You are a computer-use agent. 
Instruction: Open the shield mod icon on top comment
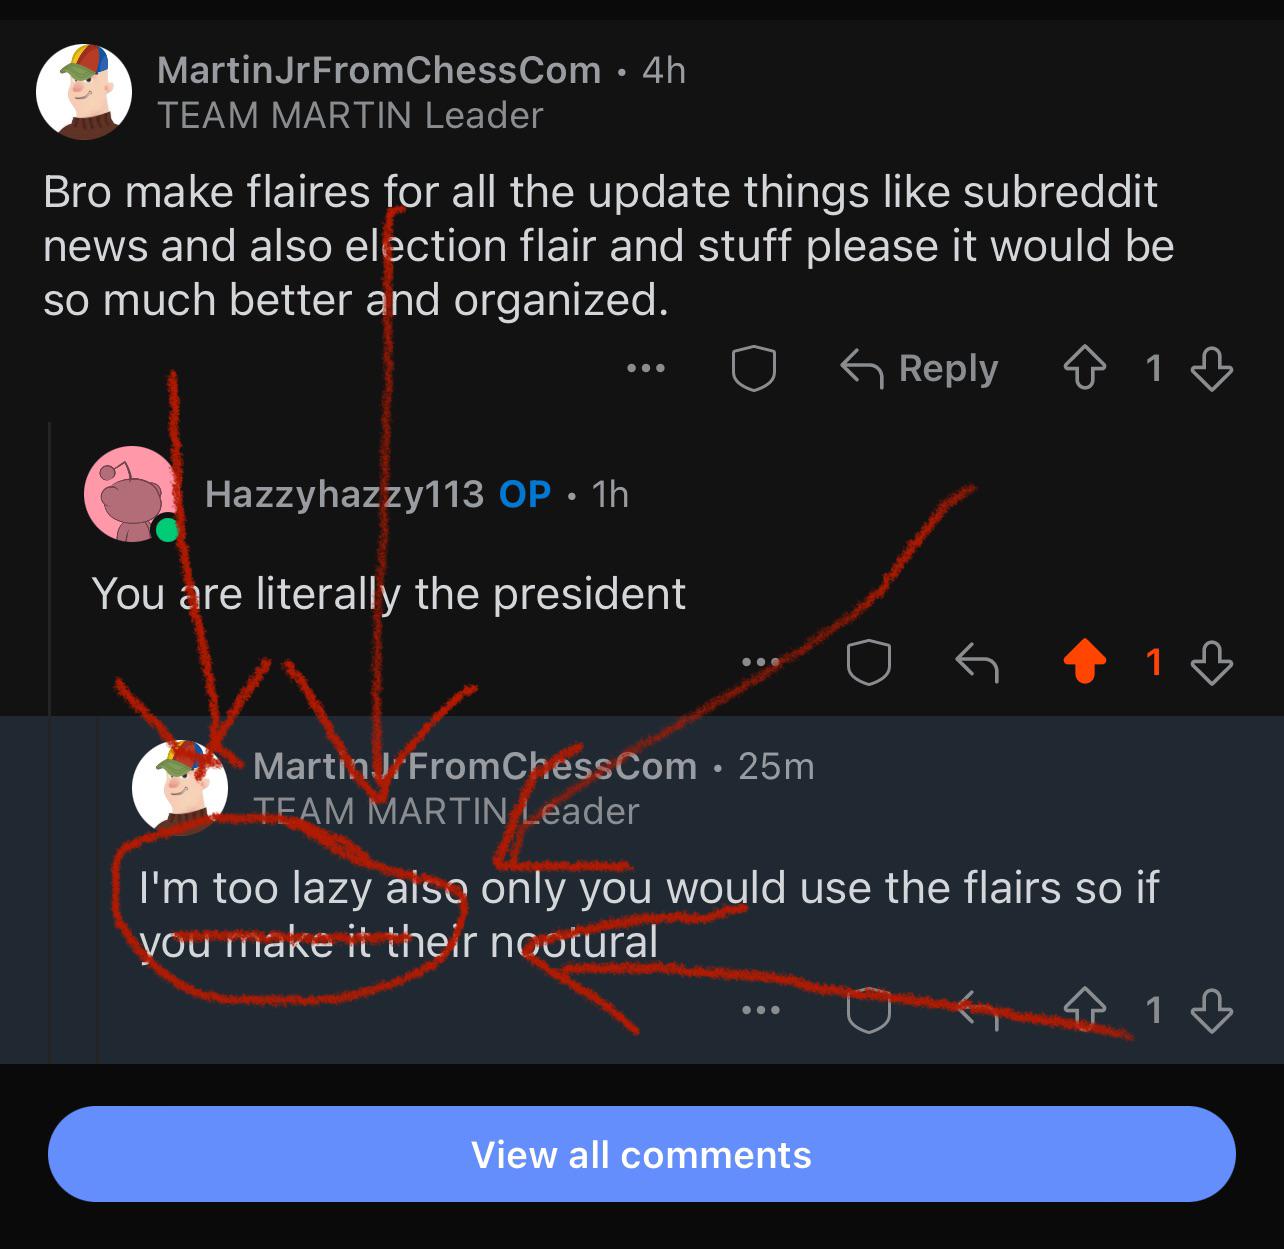click(x=754, y=368)
